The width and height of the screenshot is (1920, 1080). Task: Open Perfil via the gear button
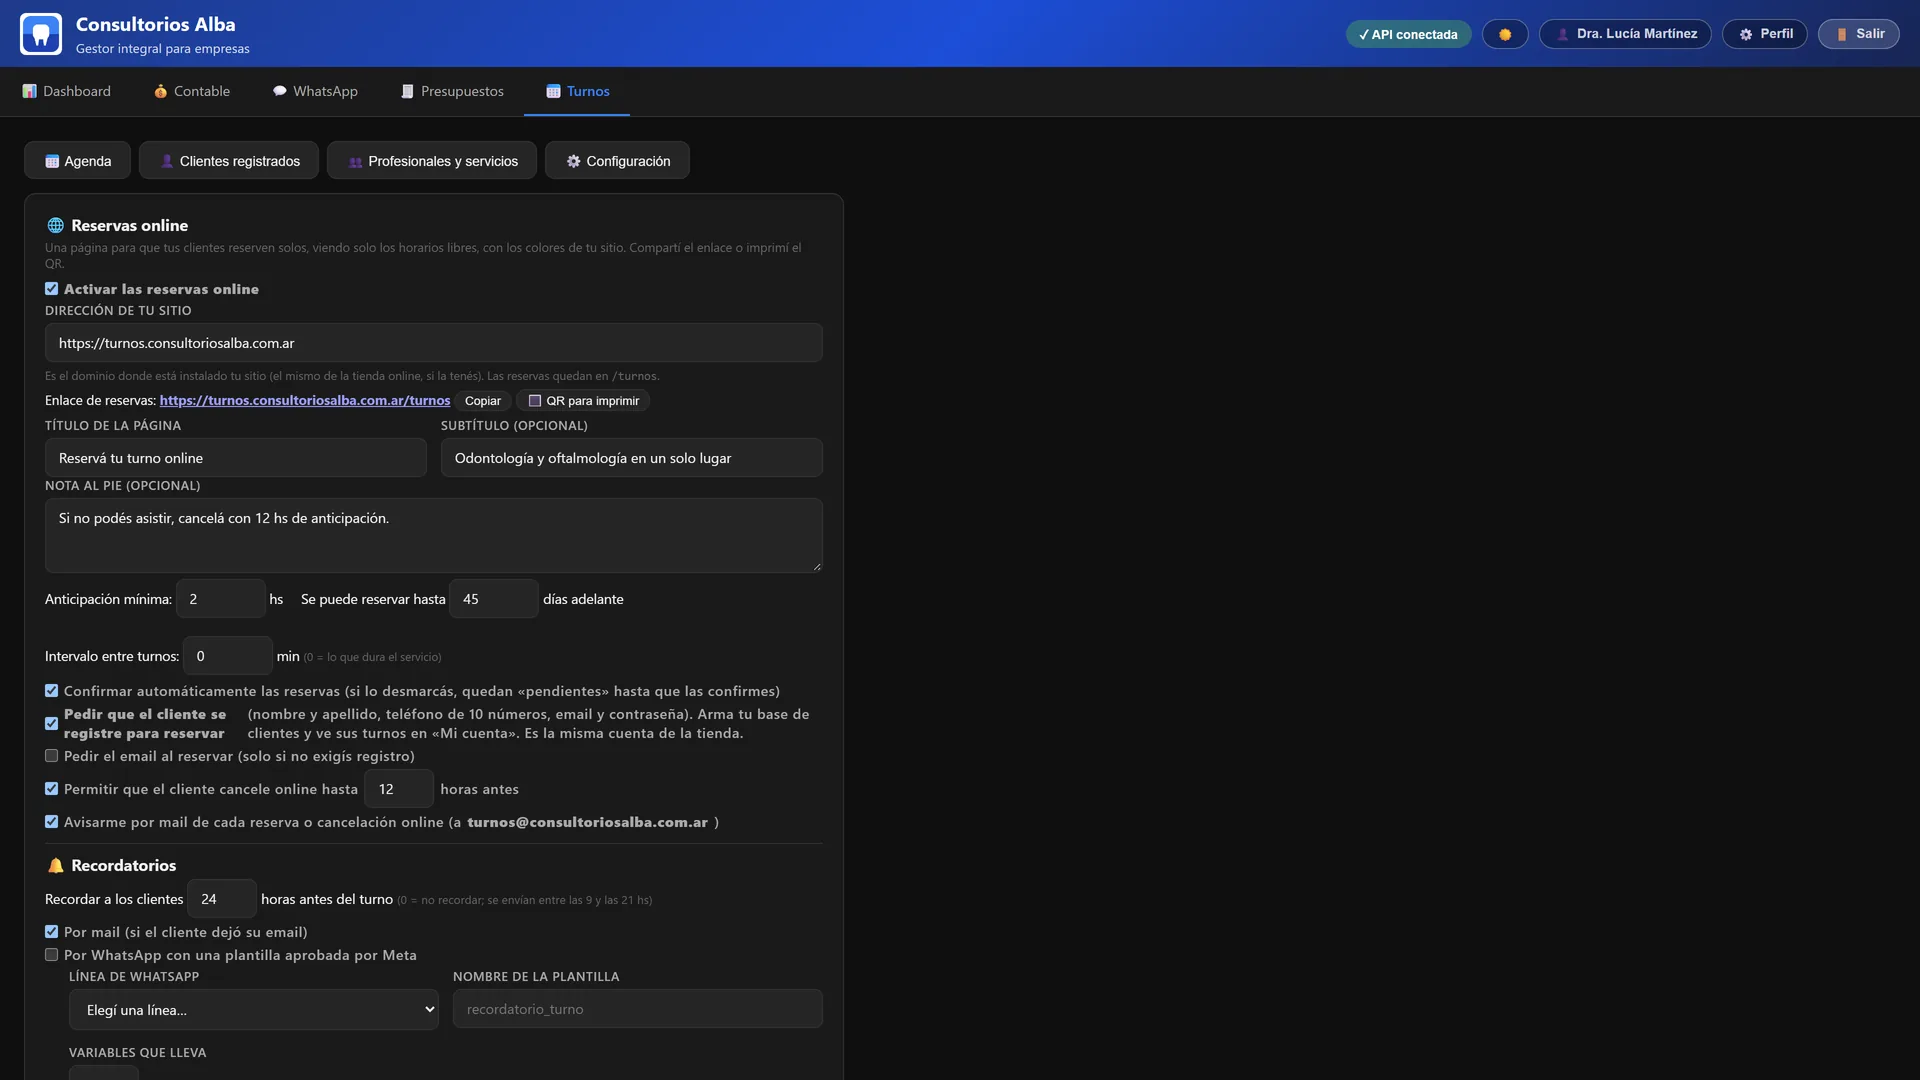(x=1765, y=34)
